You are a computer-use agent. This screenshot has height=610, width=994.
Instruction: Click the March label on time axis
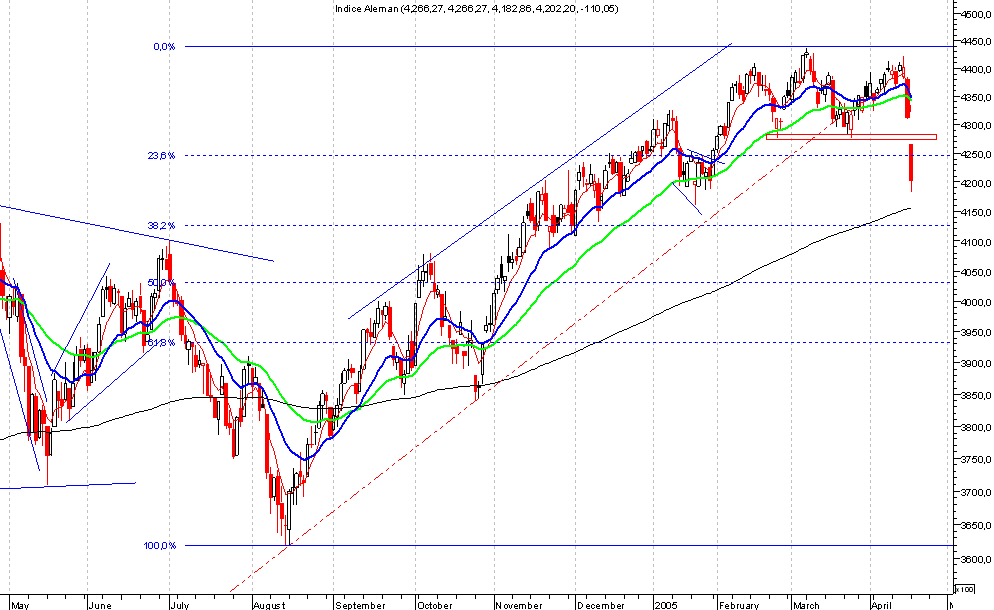click(x=805, y=605)
